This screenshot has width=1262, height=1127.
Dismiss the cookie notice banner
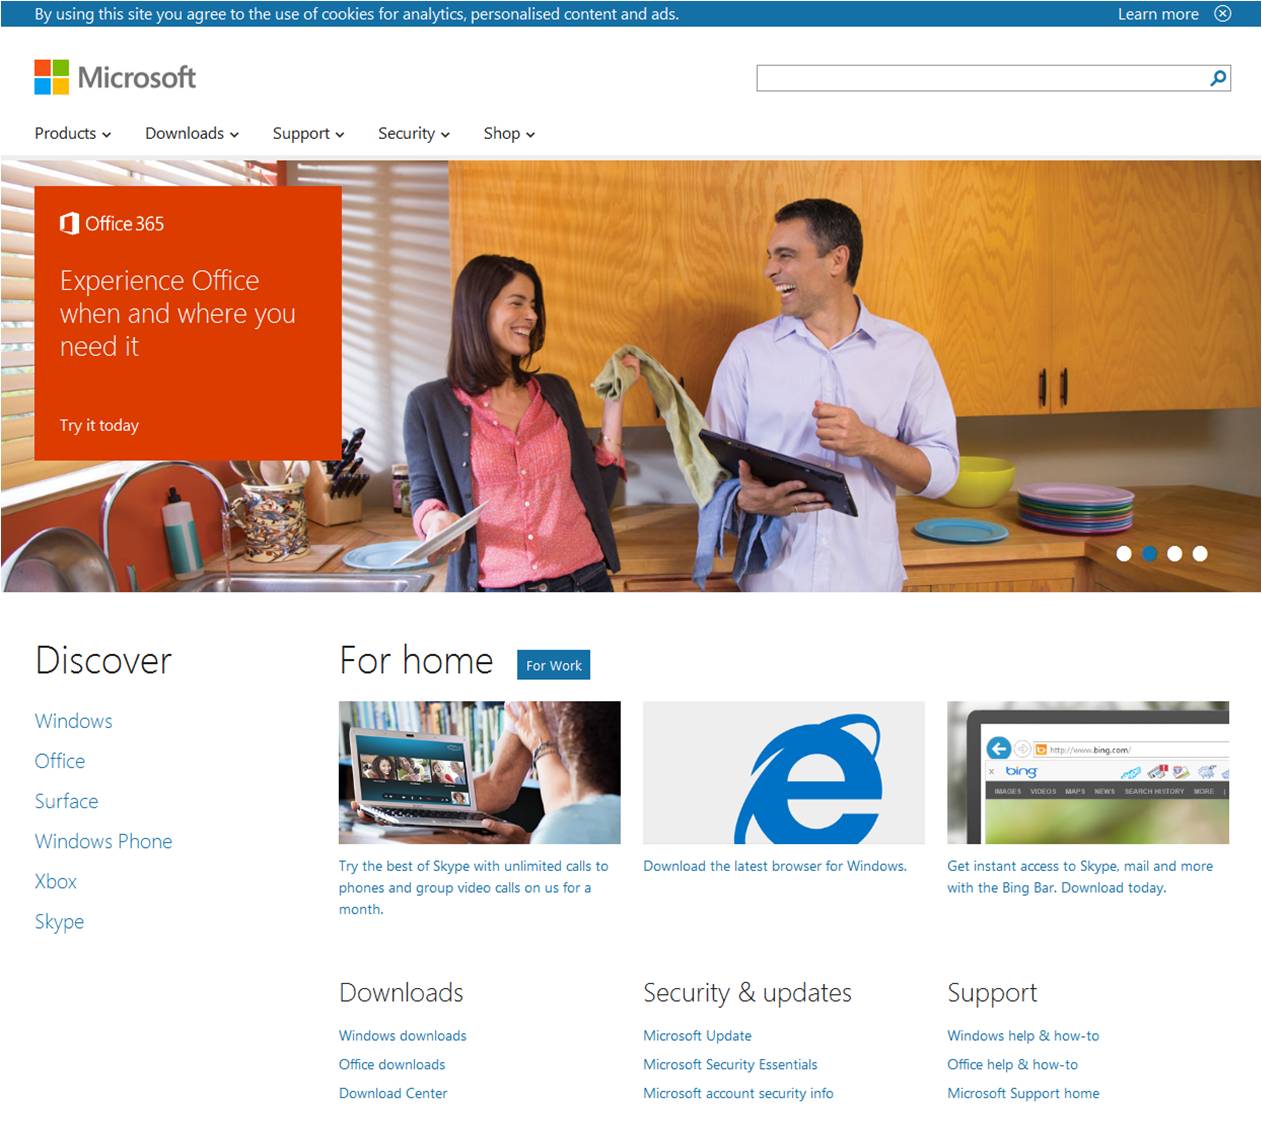pos(1222,14)
